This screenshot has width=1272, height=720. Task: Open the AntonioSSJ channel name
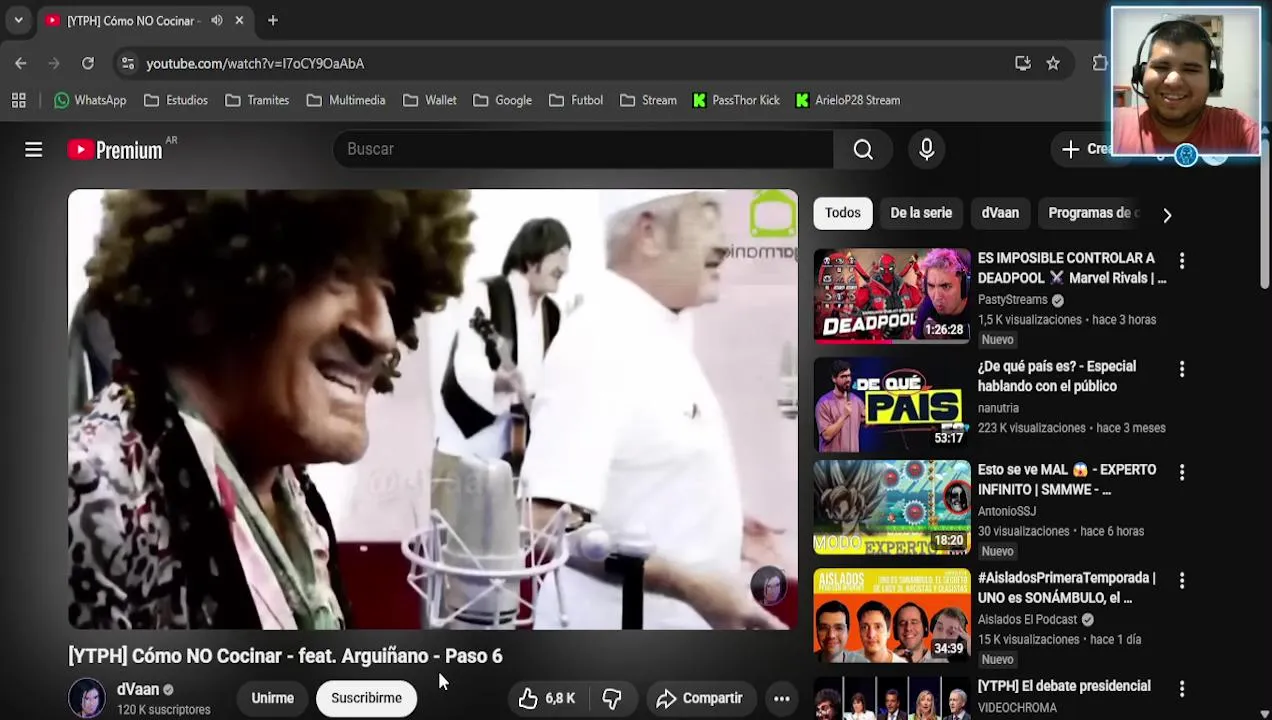pos(1007,511)
